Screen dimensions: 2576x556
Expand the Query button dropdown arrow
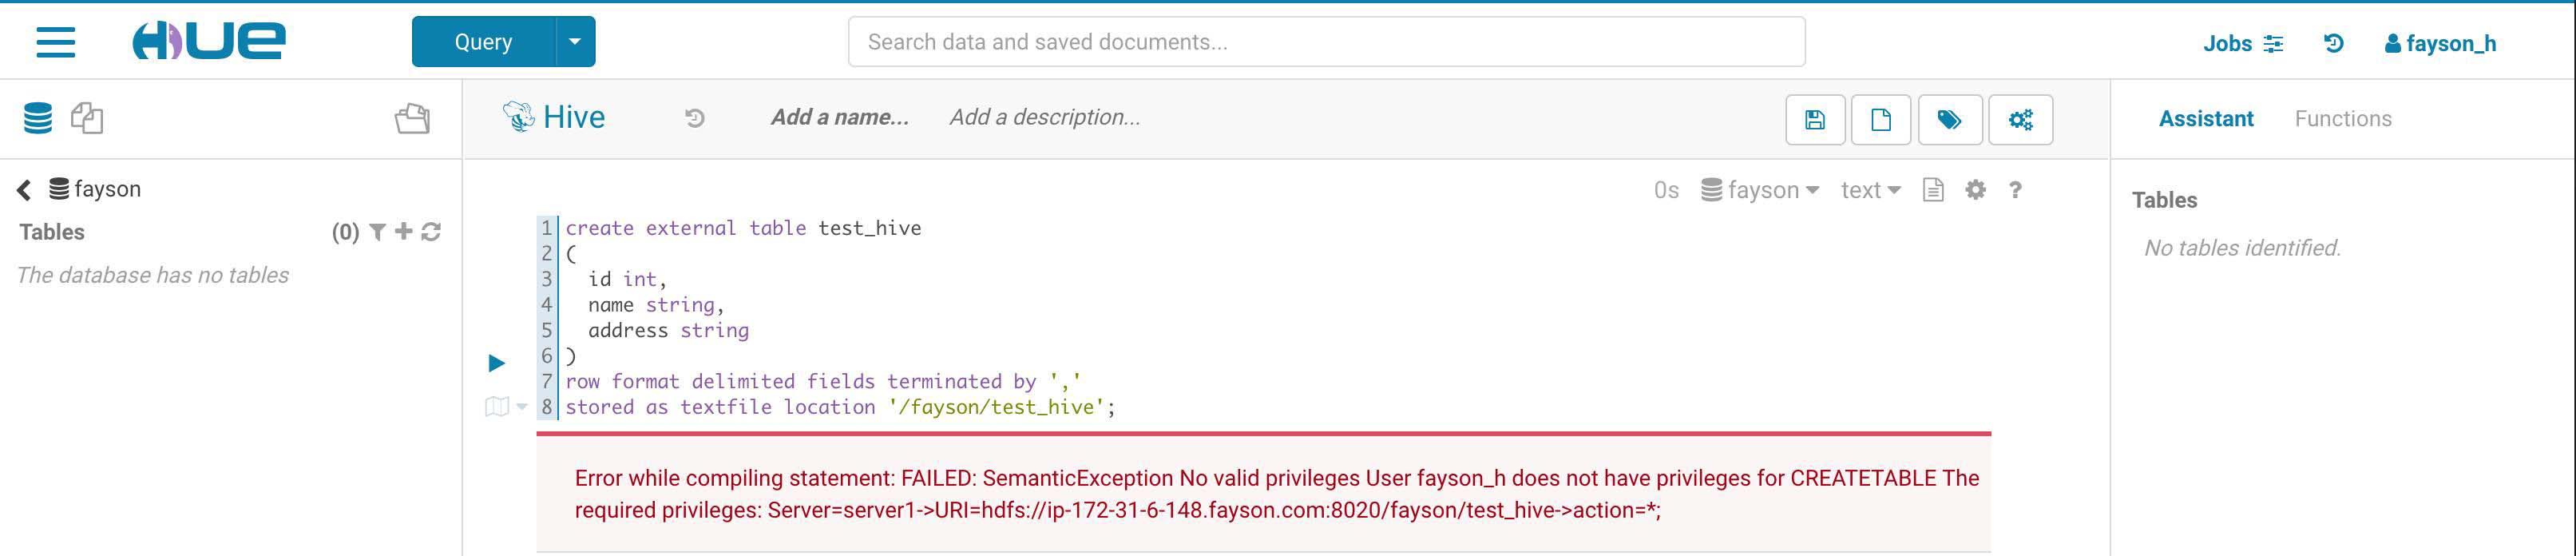[x=575, y=42]
